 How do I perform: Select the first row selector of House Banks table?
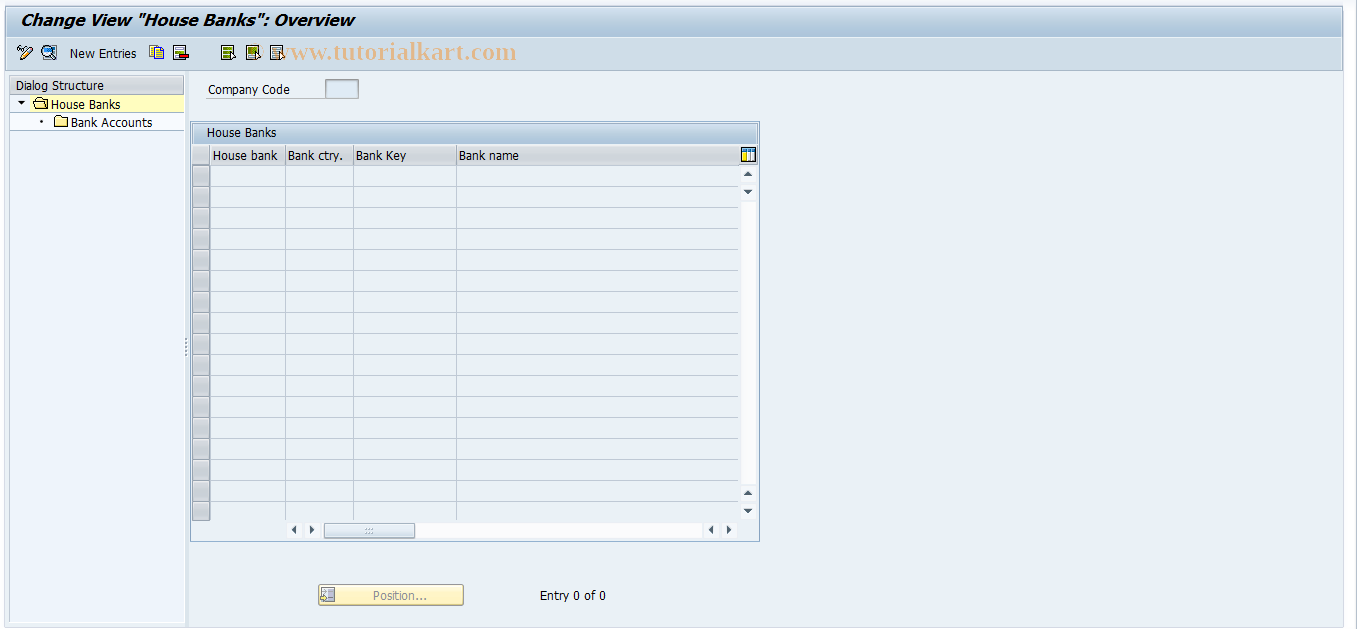[201, 176]
